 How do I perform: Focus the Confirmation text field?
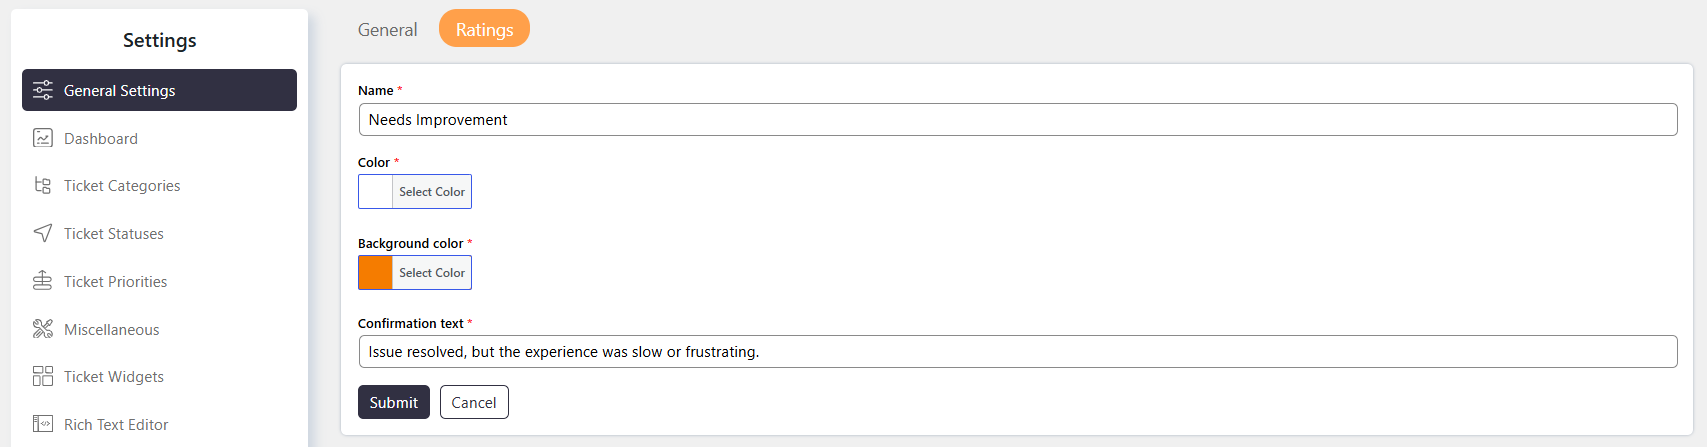1018,351
